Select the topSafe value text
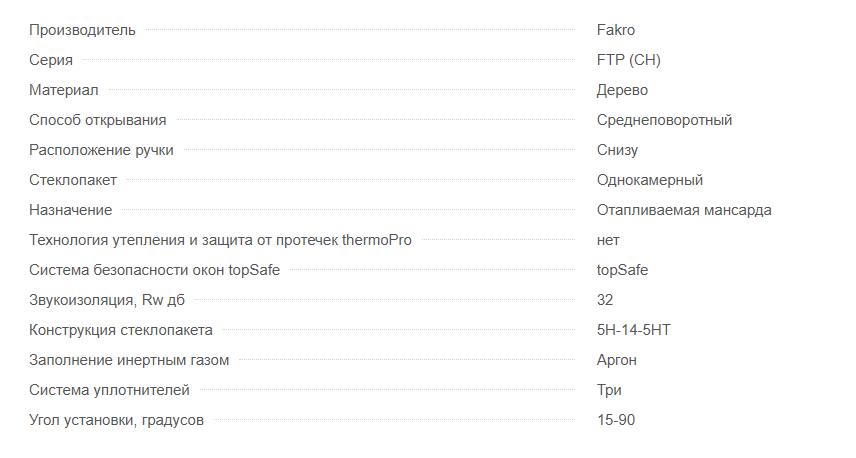This screenshot has height=458, width=856. [622, 270]
